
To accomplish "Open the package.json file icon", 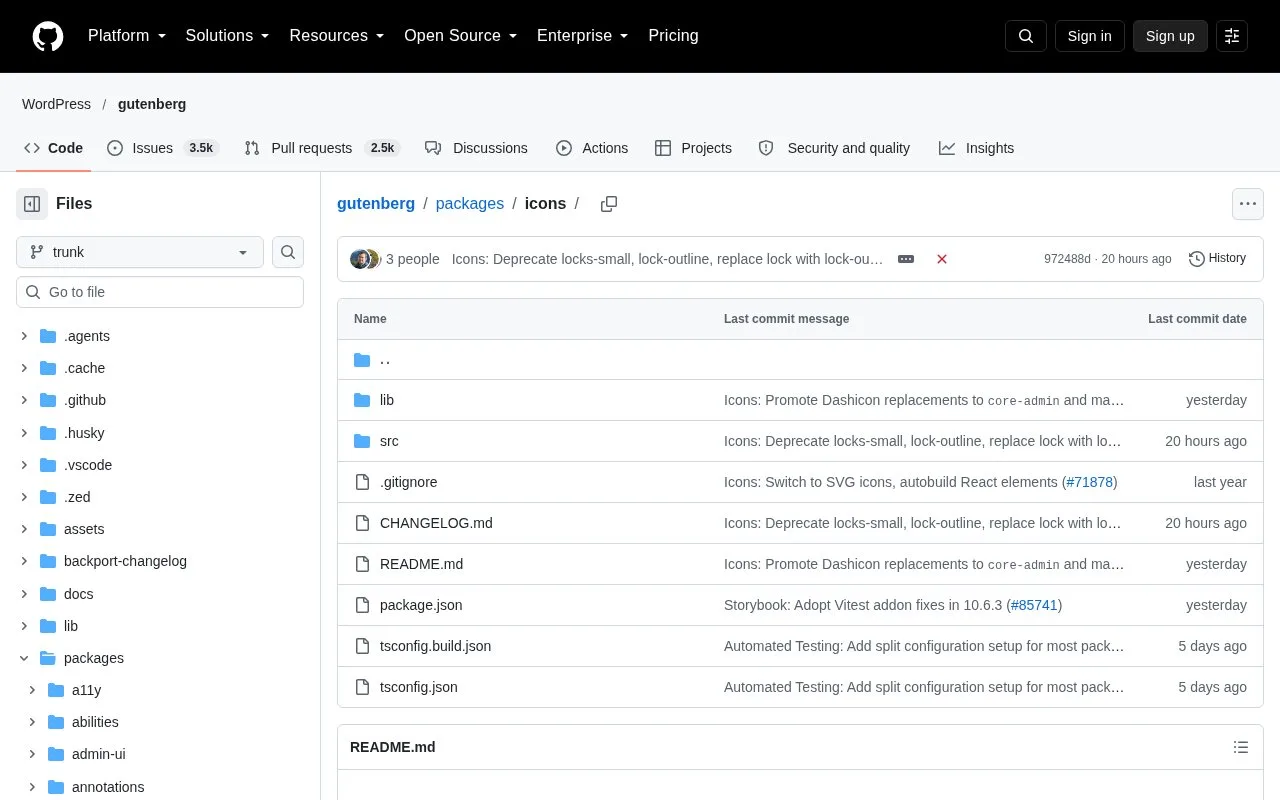I will coord(362,605).
